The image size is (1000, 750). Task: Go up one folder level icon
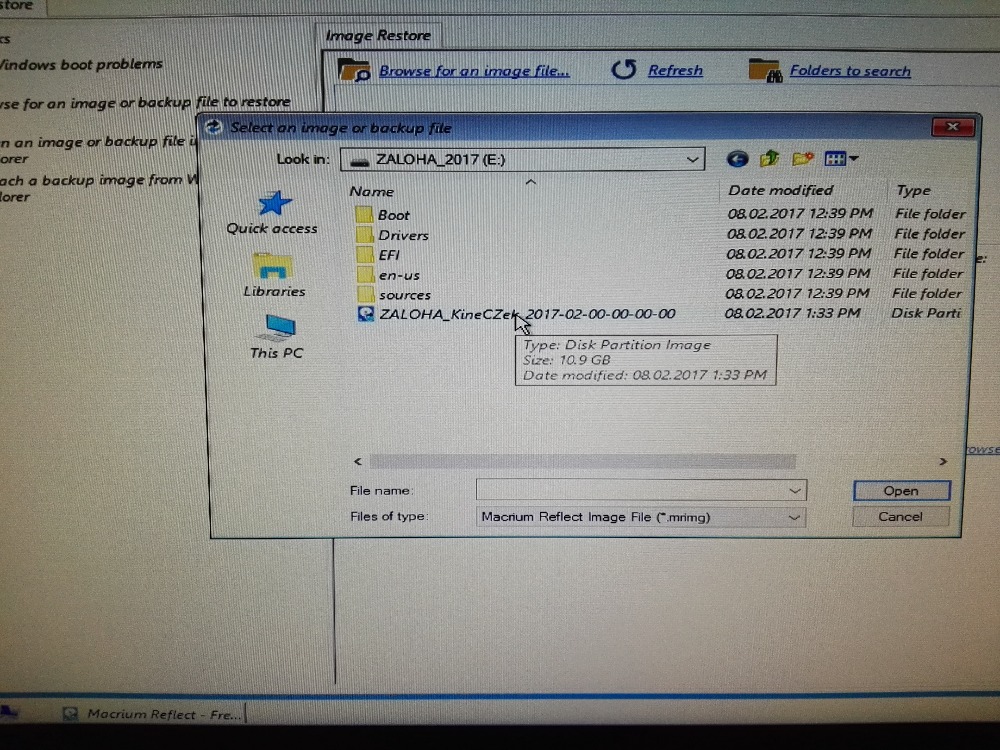pyautogui.click(x=769, y=158)
